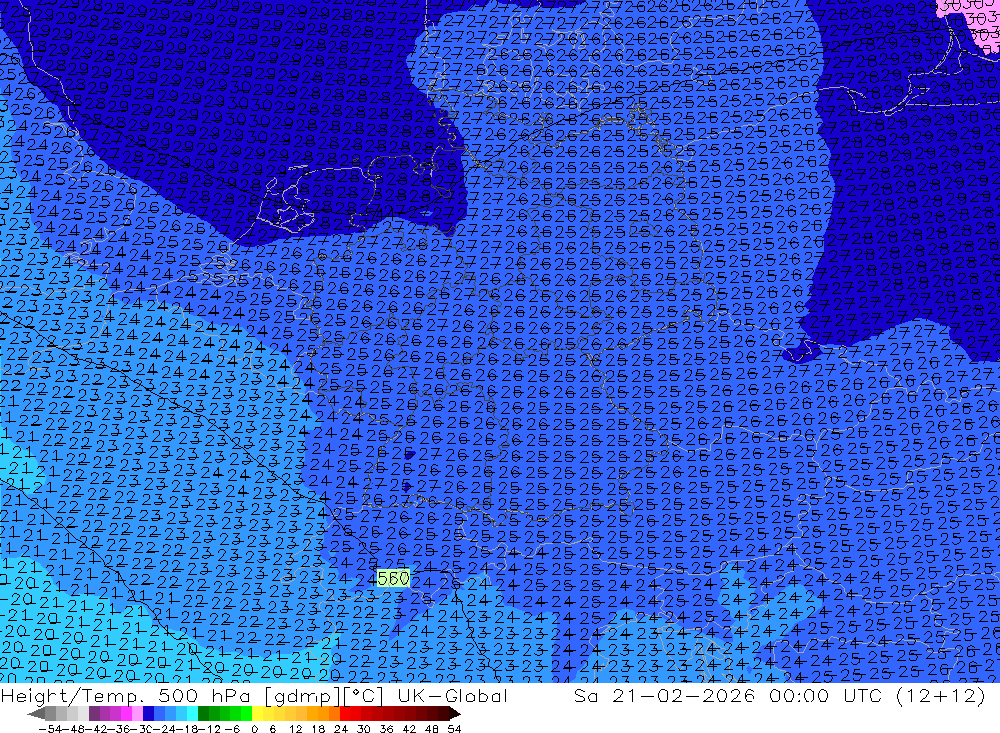Click the '6' legend value
The width and height of the screenshot is (1000, 733).
(x=272, y=729)
